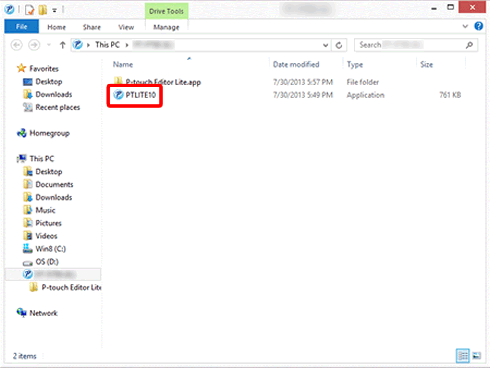490x368 pixels.
Task: Expand chevron after This PC in address bar
Action: [127, 45]
